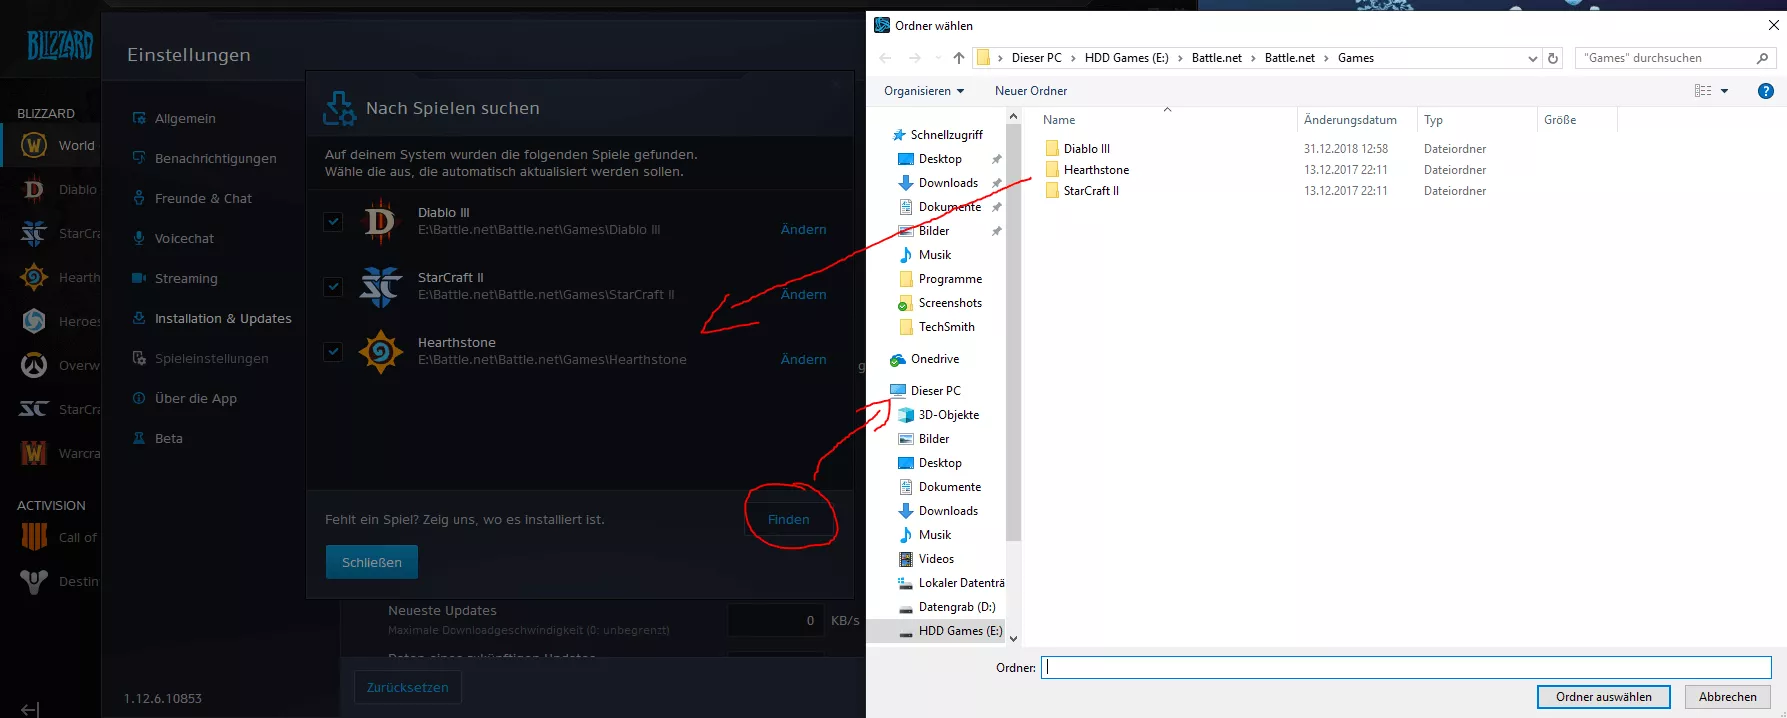Click Neuer Ordner button

1031,91
